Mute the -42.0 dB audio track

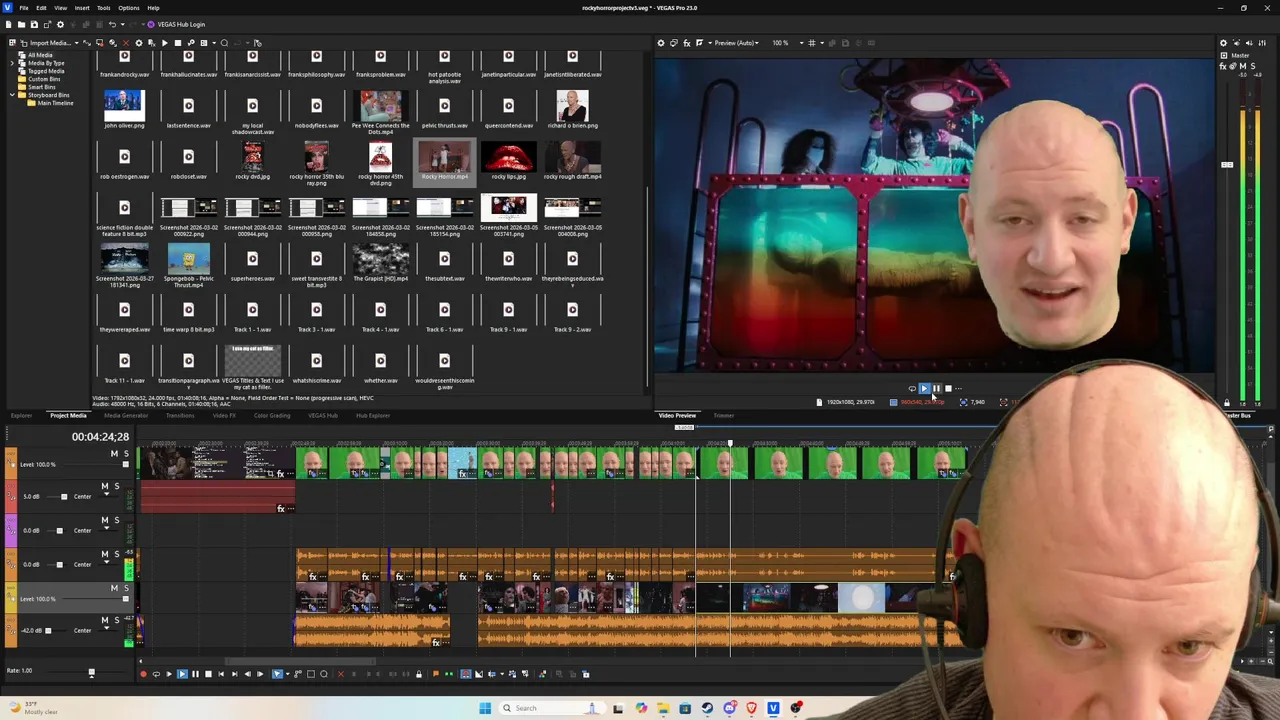pyautogui.click(x=105, y=621)
